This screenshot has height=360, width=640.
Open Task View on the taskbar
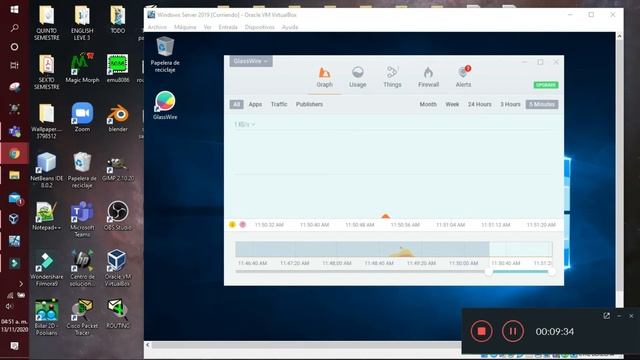click(x=14, y=65)
